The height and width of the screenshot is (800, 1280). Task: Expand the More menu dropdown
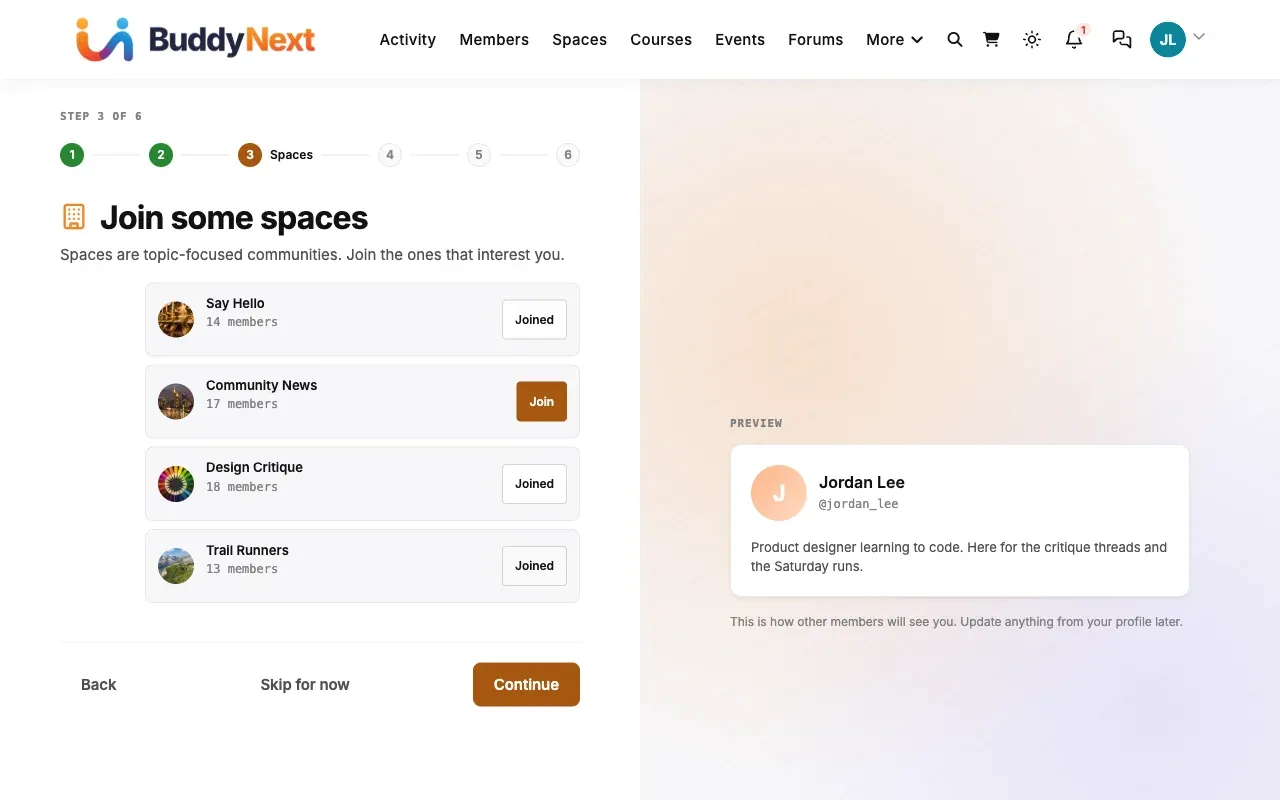coord(894,40)
